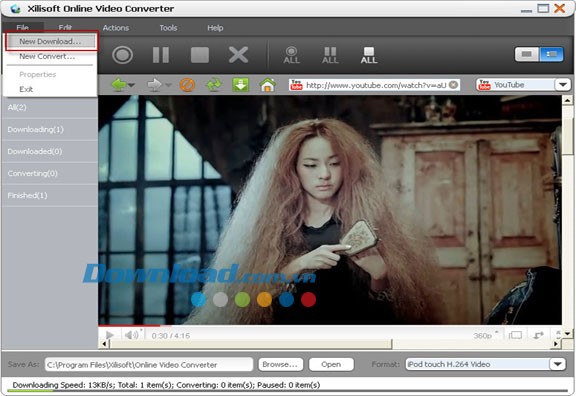Switch to the left single-pane view toggle

click(526, 54)
